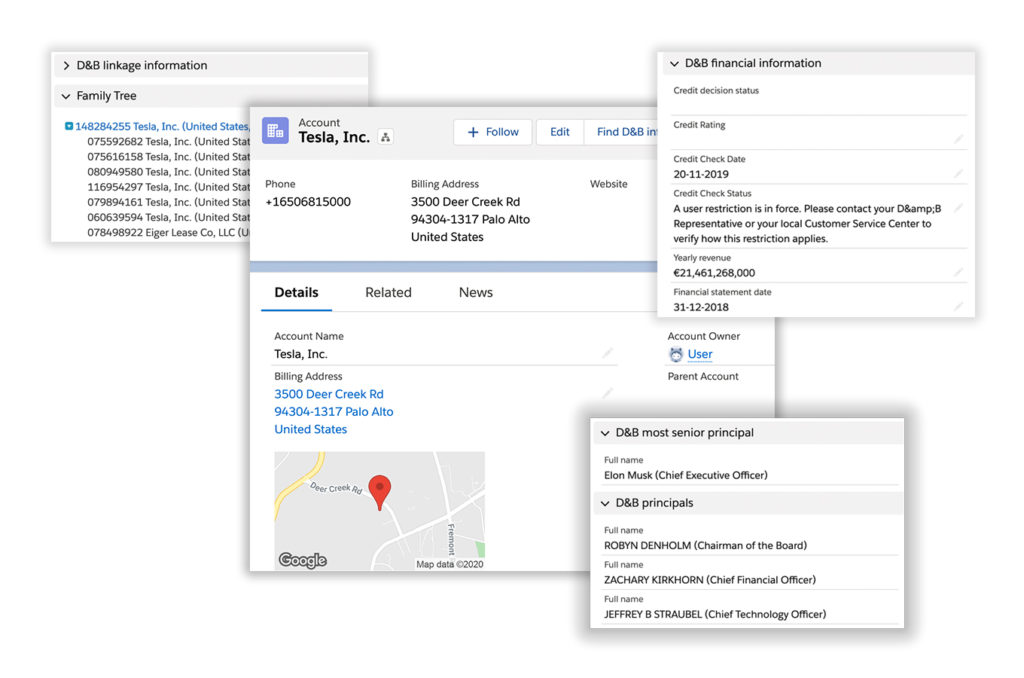The height and width of the screenshot is (678, 1024).
Task: Switch to the Related tab
Action: [x=388, y=293]
